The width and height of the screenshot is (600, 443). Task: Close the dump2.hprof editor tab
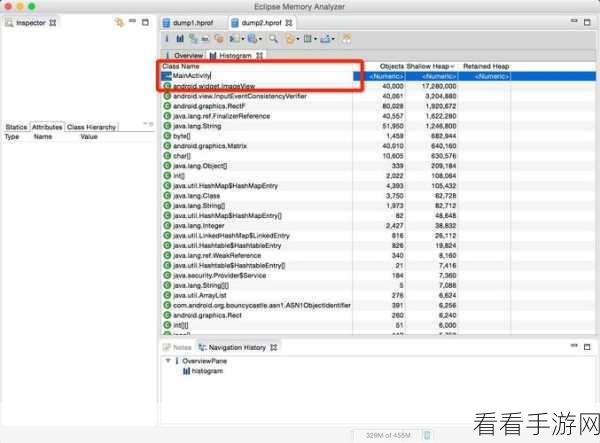pyautogui.click(x=289, y=23)
